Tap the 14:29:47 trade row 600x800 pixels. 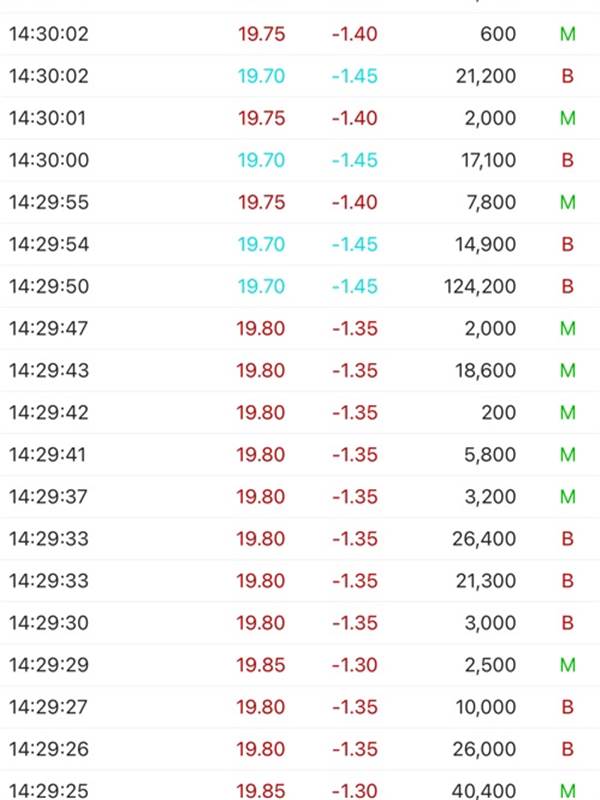click(300, 329)
